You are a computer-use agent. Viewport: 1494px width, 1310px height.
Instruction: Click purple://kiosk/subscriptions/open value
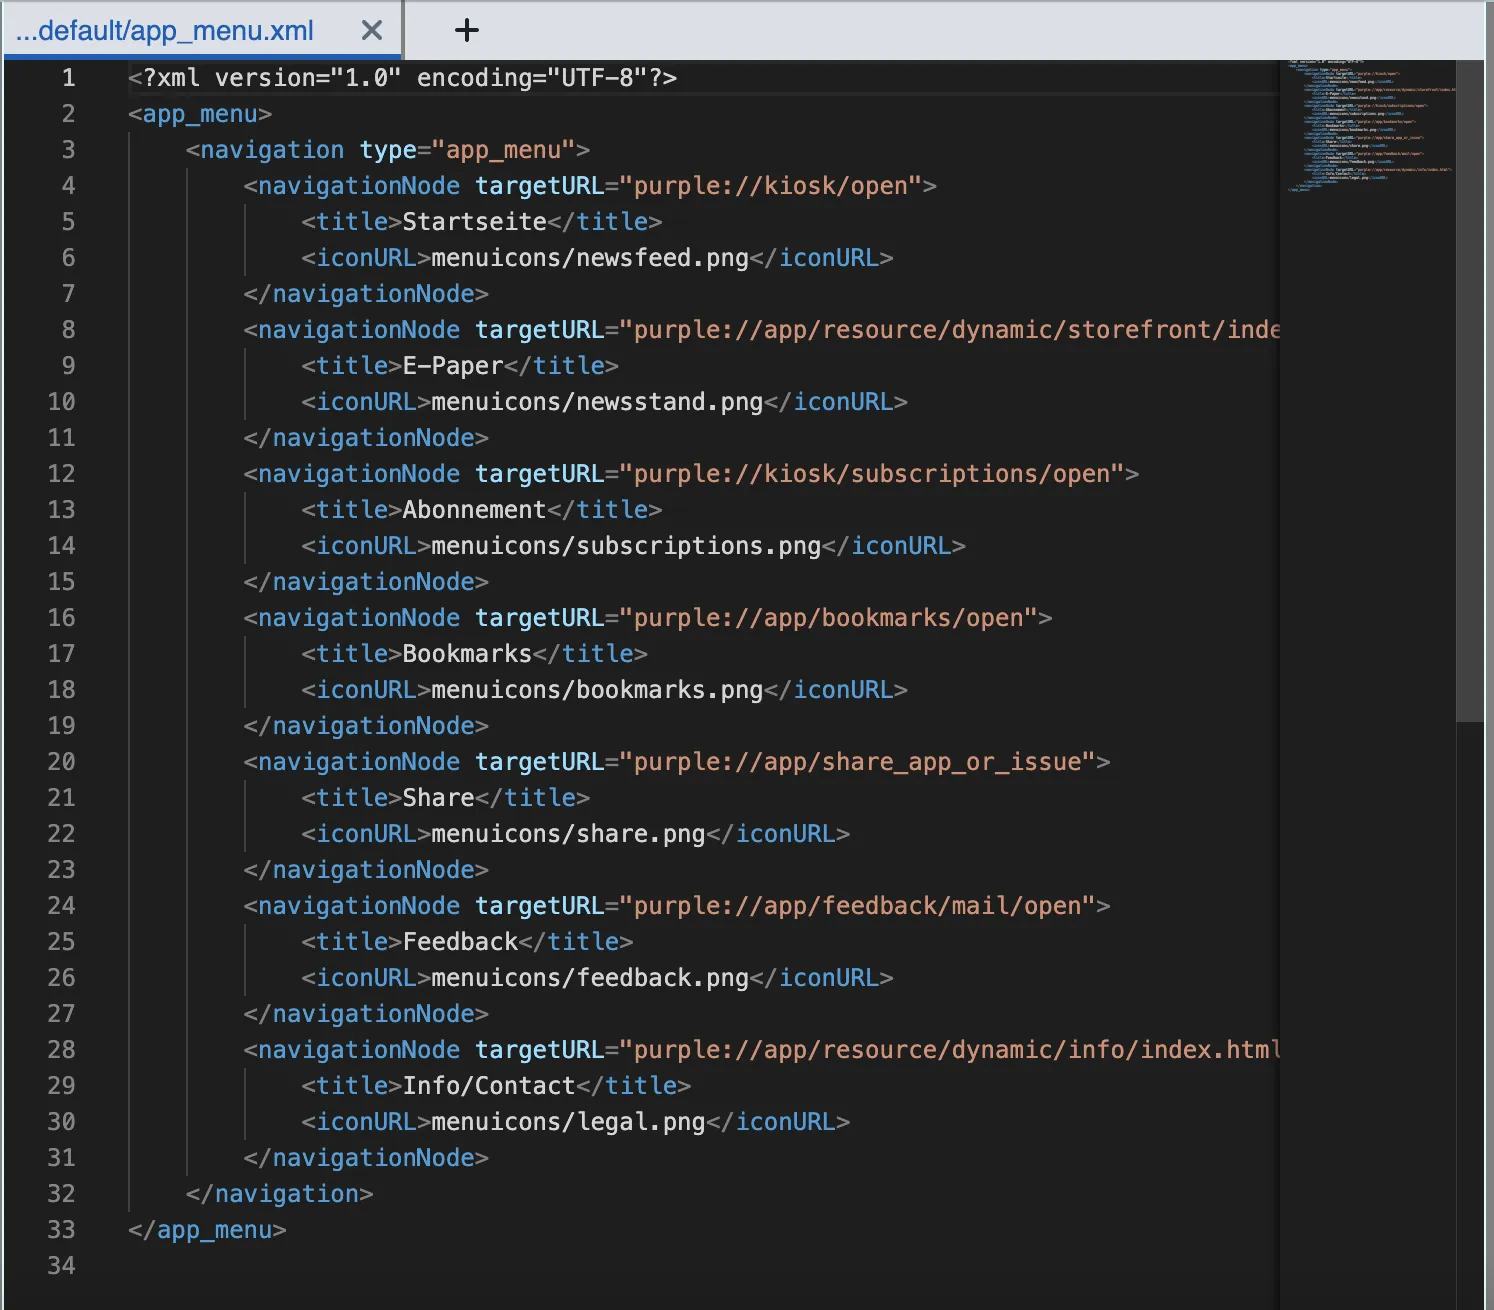[872, 474]
